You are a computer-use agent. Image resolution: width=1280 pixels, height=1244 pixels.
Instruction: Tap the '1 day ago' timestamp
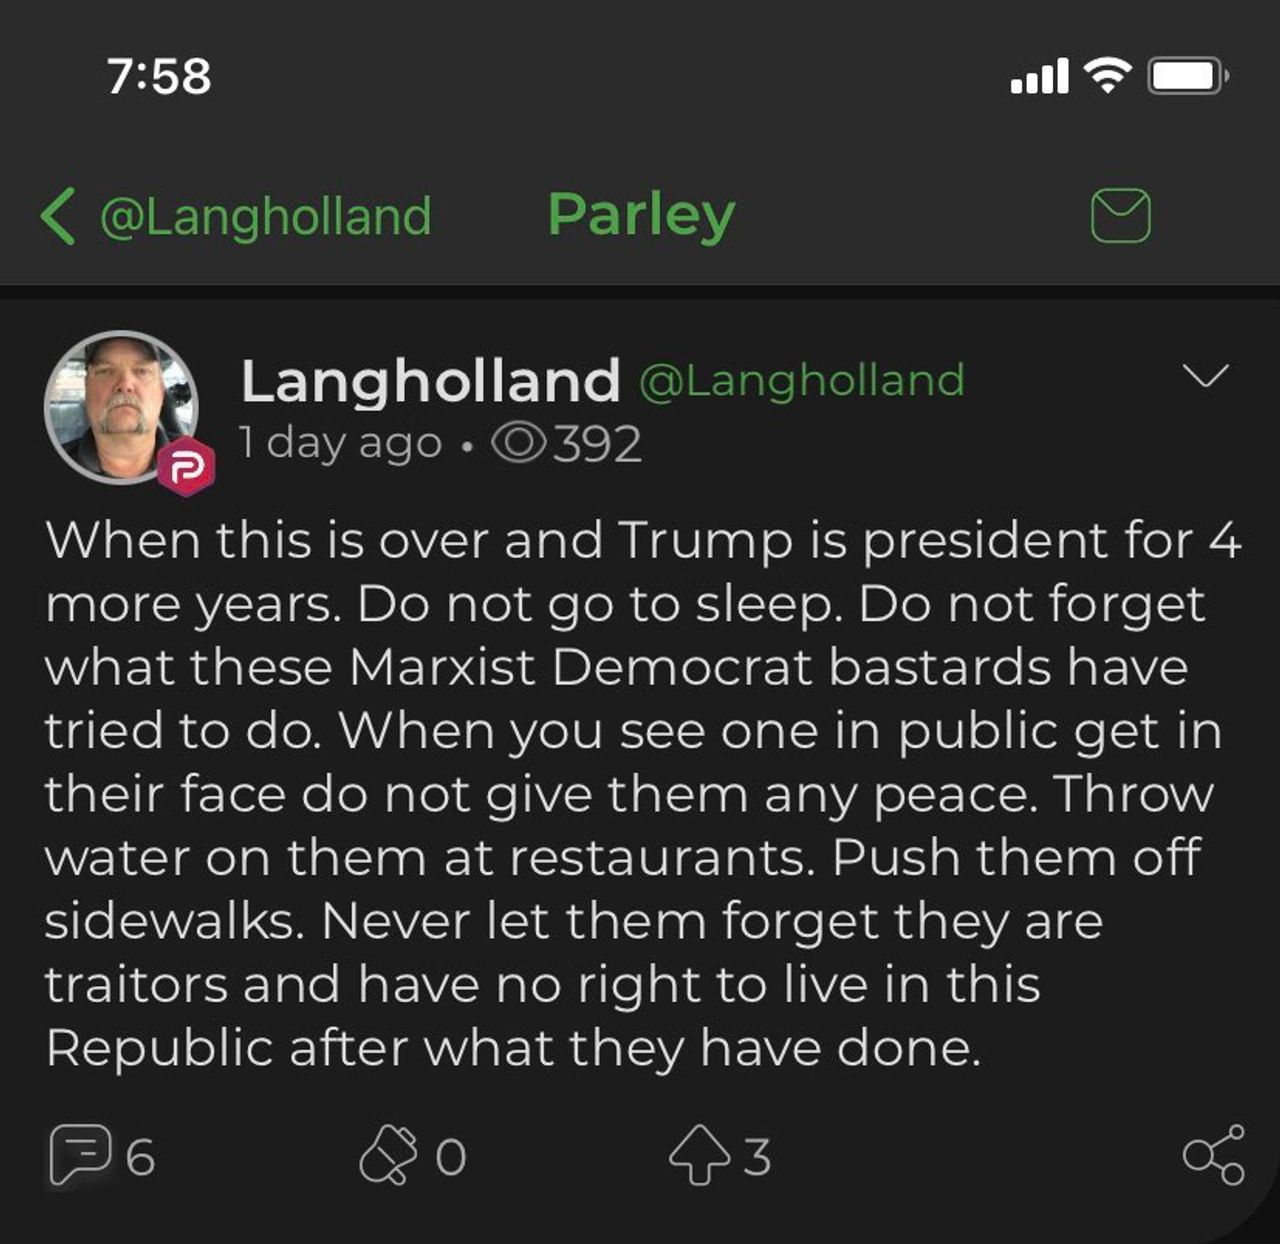(x=340, y=443)
